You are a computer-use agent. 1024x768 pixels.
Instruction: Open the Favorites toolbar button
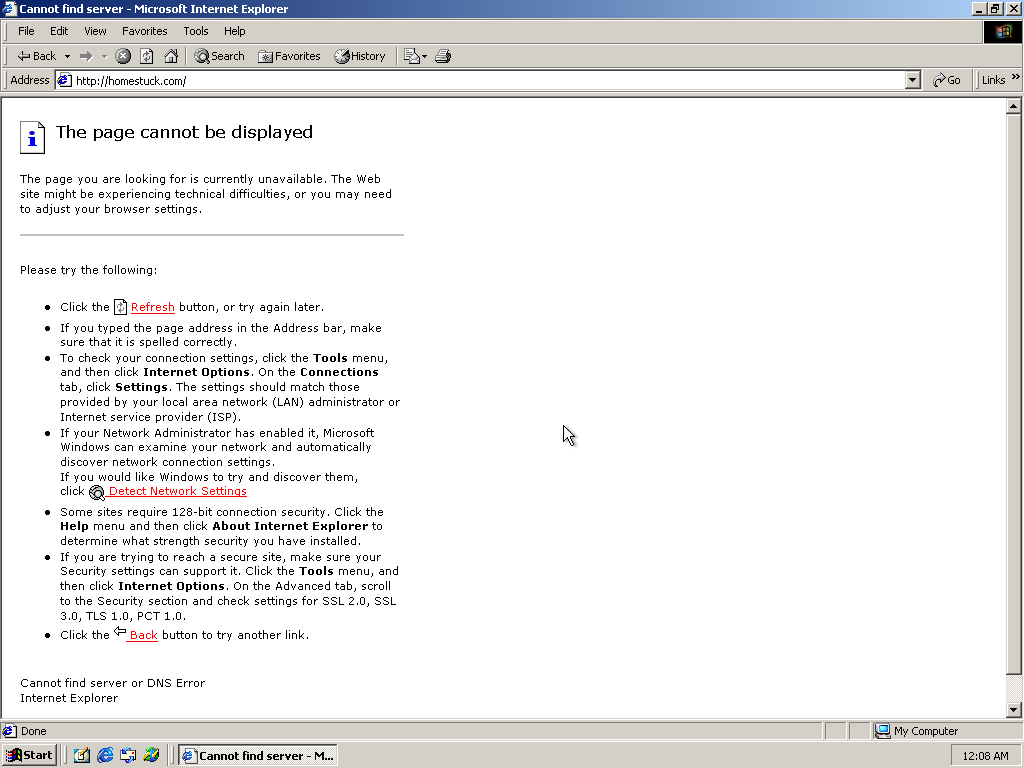289,56
